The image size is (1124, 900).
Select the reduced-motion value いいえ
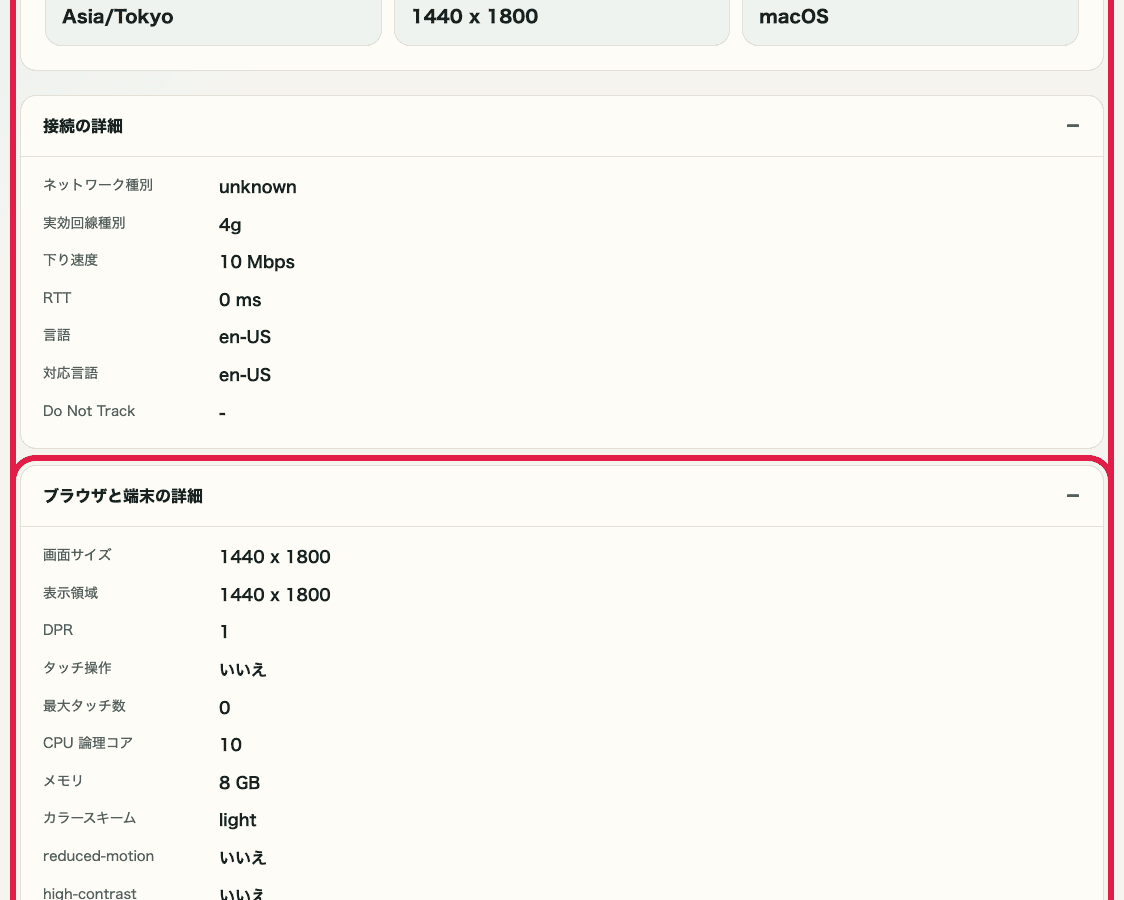242,857
